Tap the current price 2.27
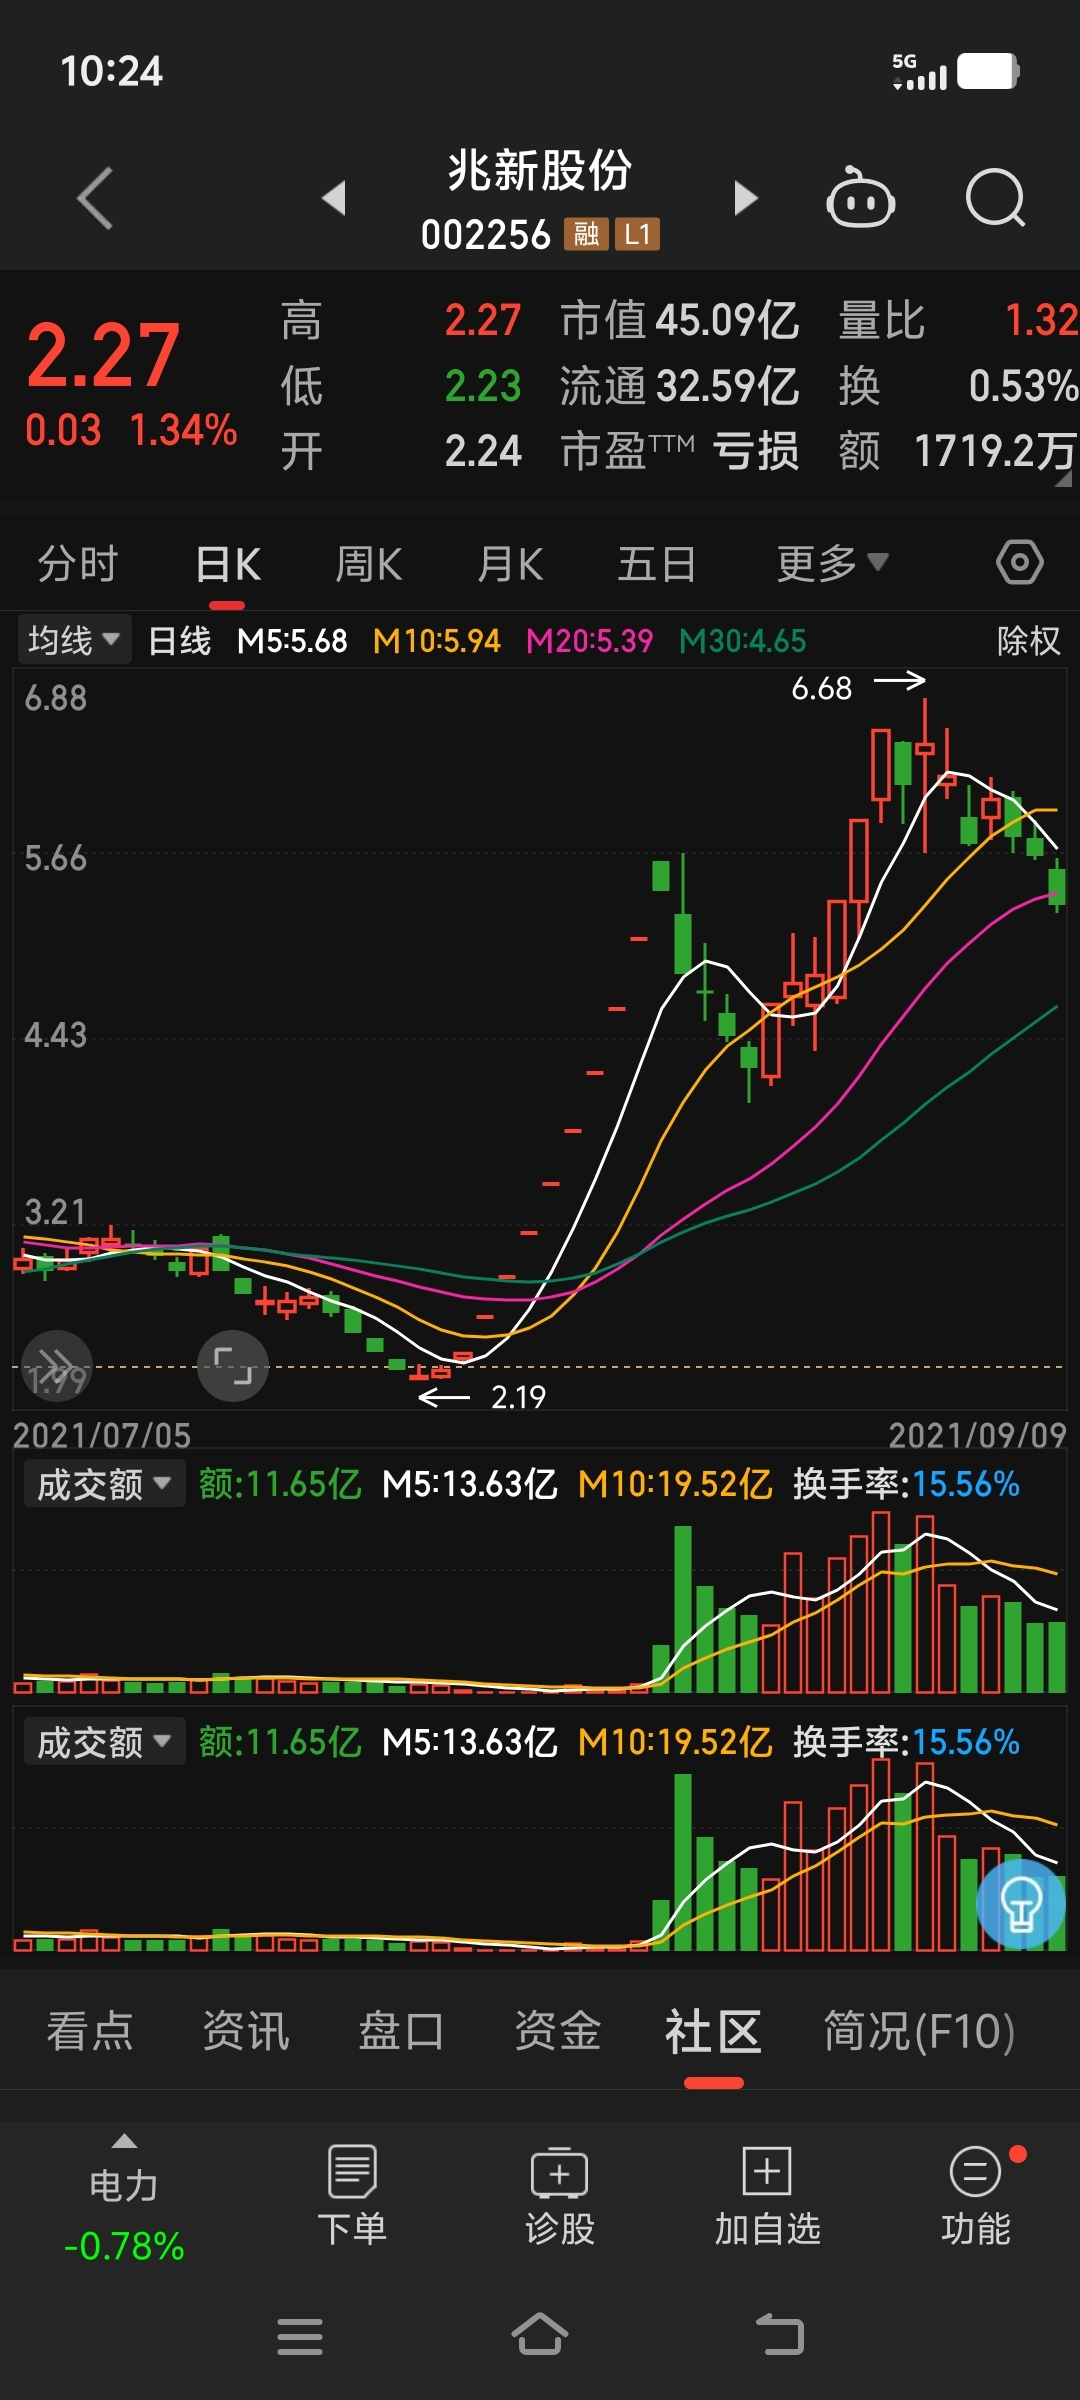This screenshot has width=1080, height=2400. pos(103,355)
